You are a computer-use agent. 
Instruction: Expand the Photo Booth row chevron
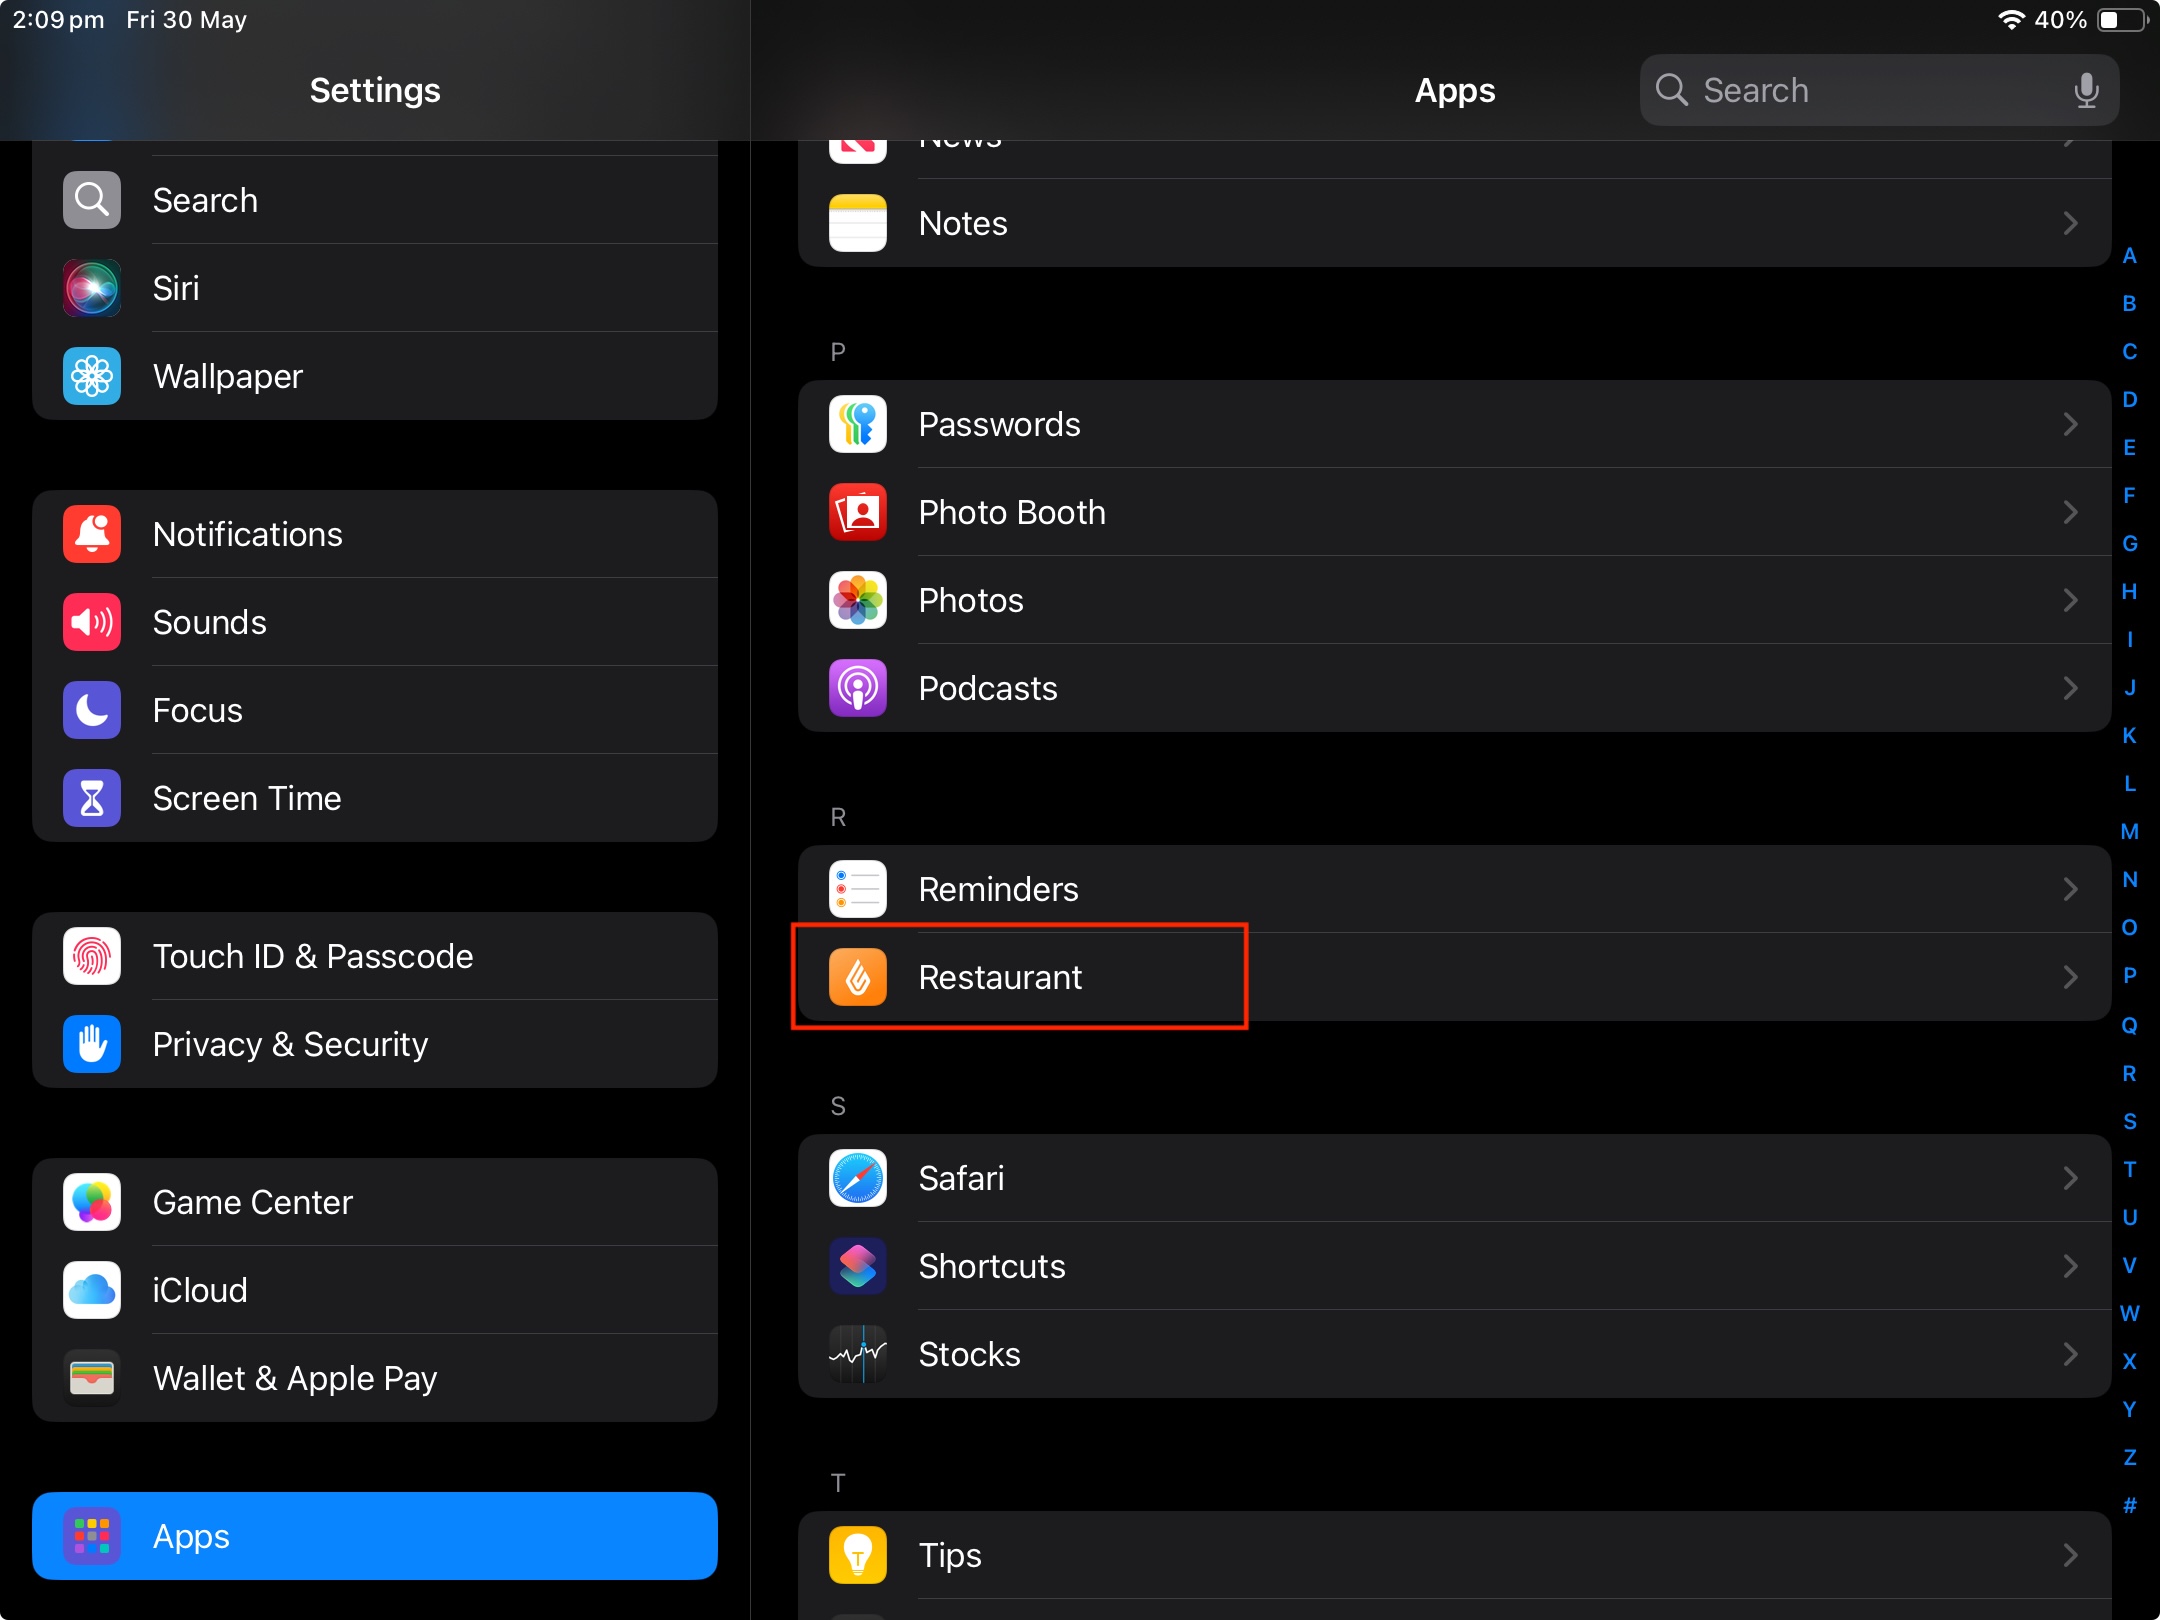click(x=2071, y=512)
